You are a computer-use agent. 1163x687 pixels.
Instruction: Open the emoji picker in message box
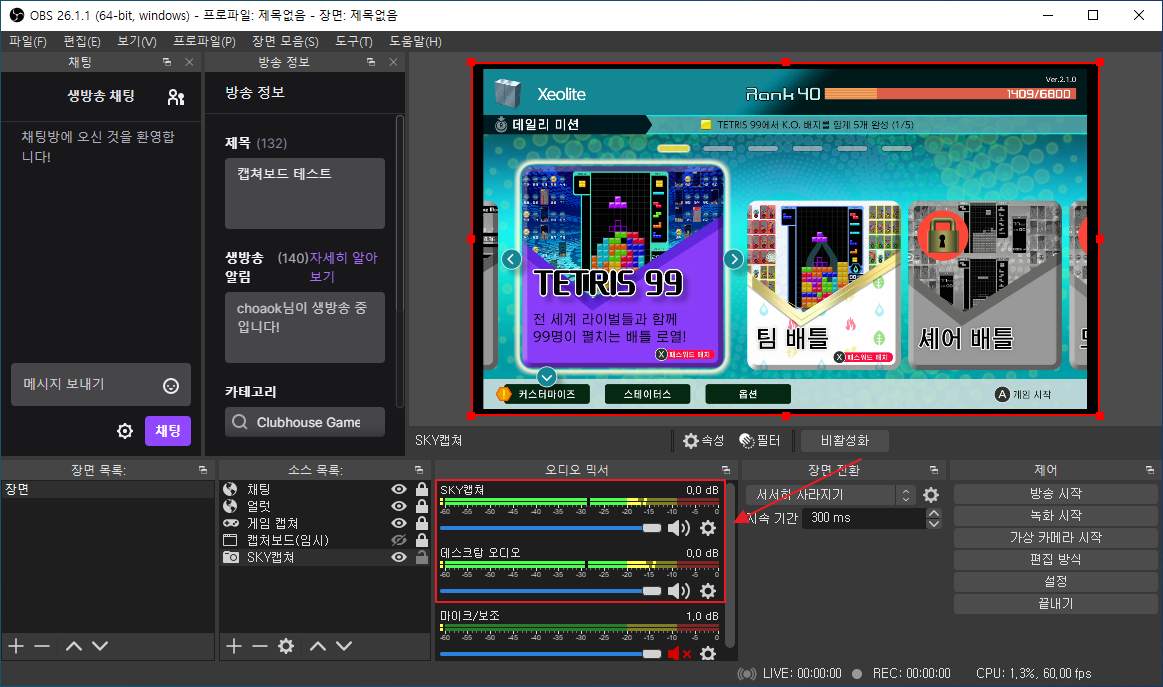(171, 385)
